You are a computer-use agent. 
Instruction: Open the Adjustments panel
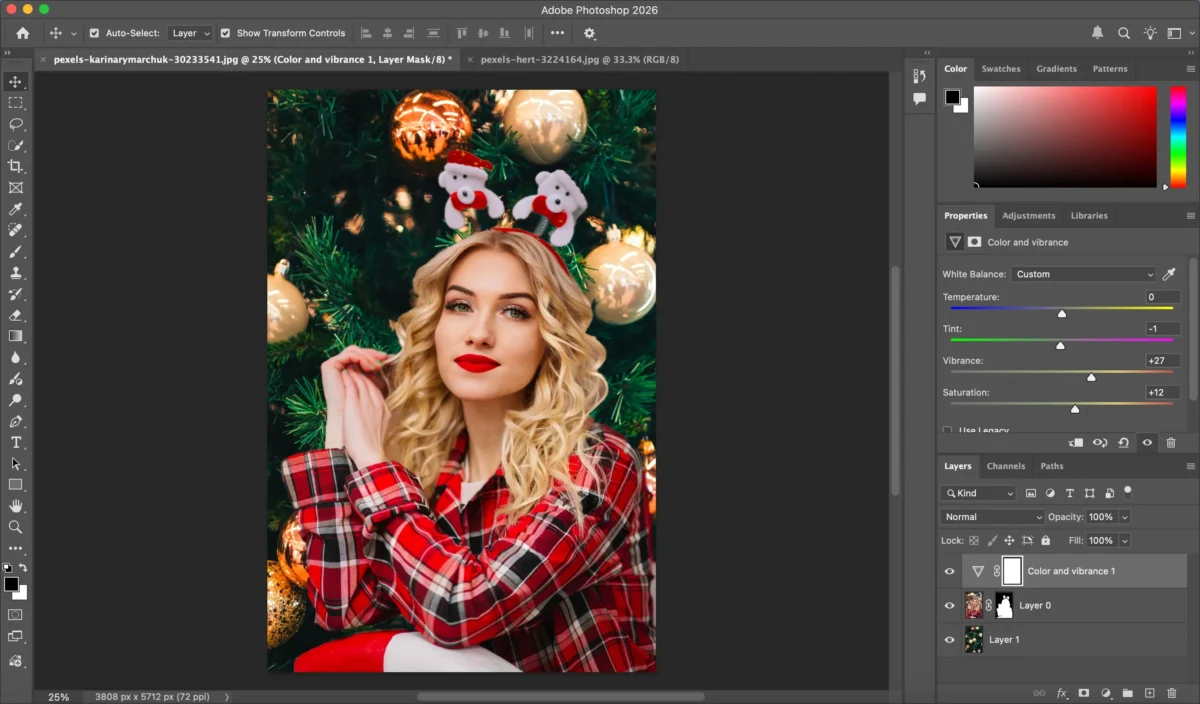[1029, 215]
